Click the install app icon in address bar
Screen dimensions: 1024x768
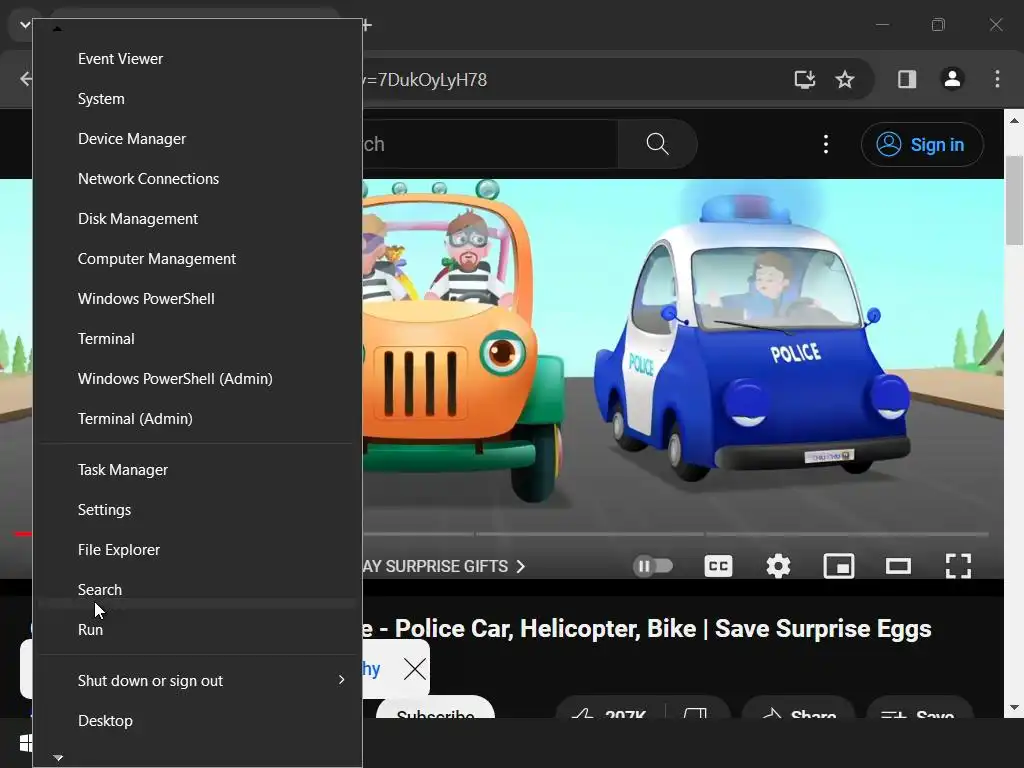coord(805,79)
